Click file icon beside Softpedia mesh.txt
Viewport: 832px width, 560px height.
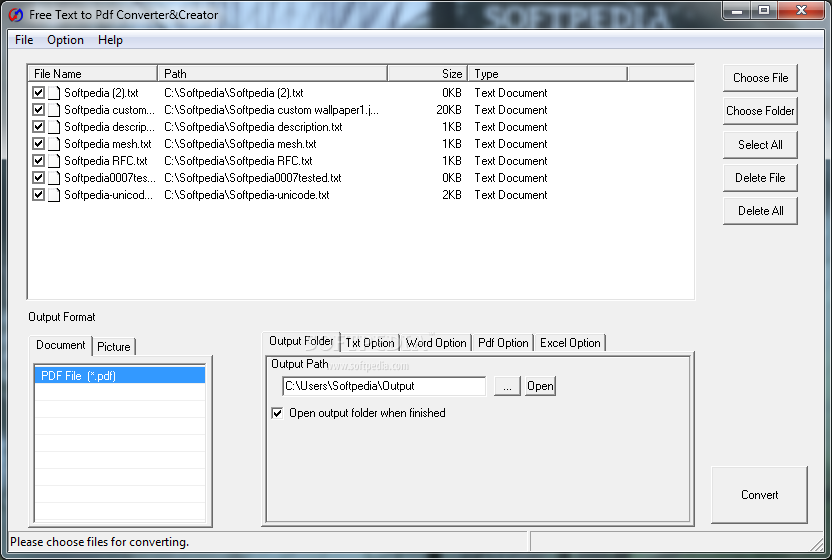pyautogui.click(x=54, y=144)
